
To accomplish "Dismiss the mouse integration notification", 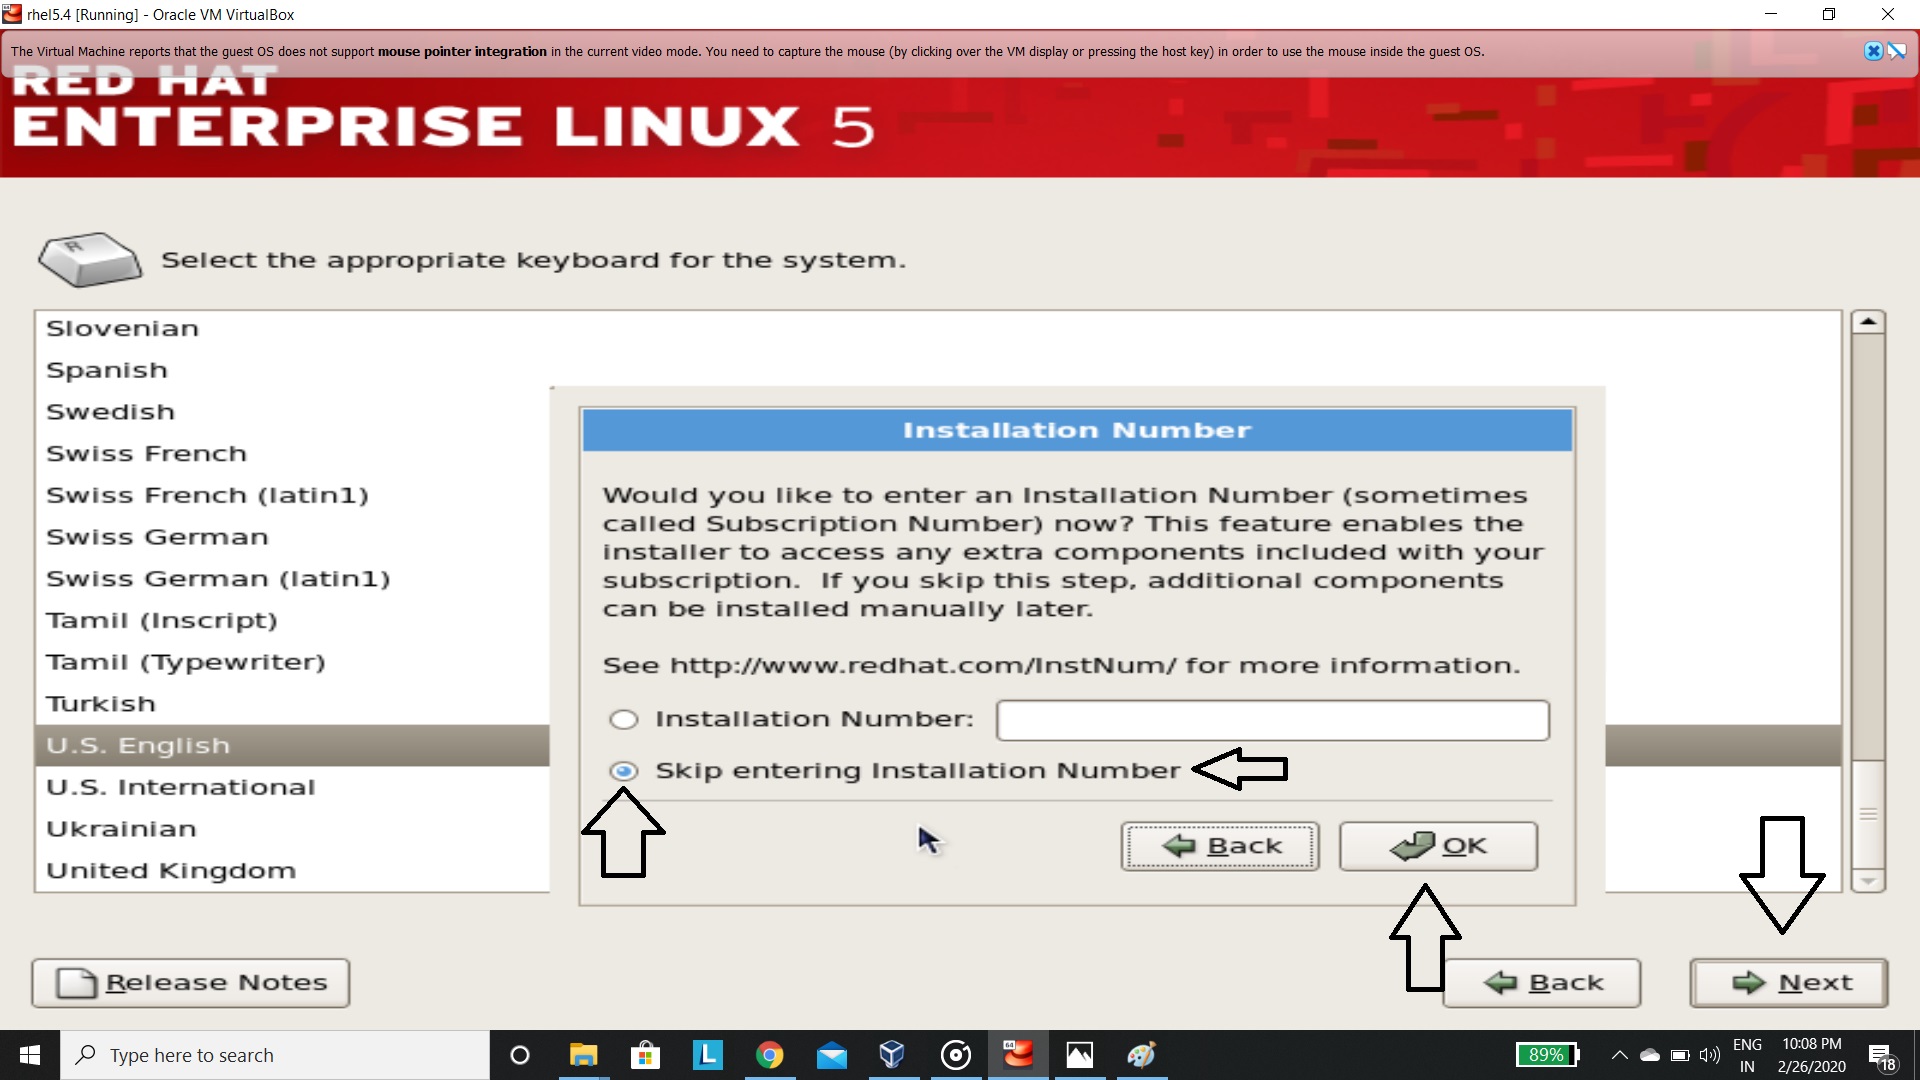I will pos(1873,51).
